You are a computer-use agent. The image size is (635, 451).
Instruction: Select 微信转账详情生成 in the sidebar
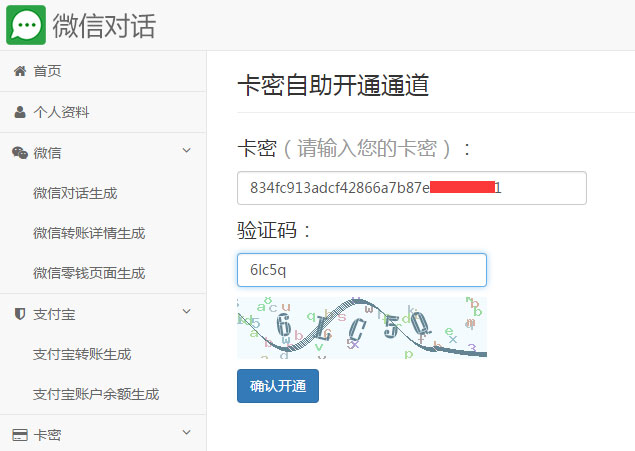coord(89,233)
